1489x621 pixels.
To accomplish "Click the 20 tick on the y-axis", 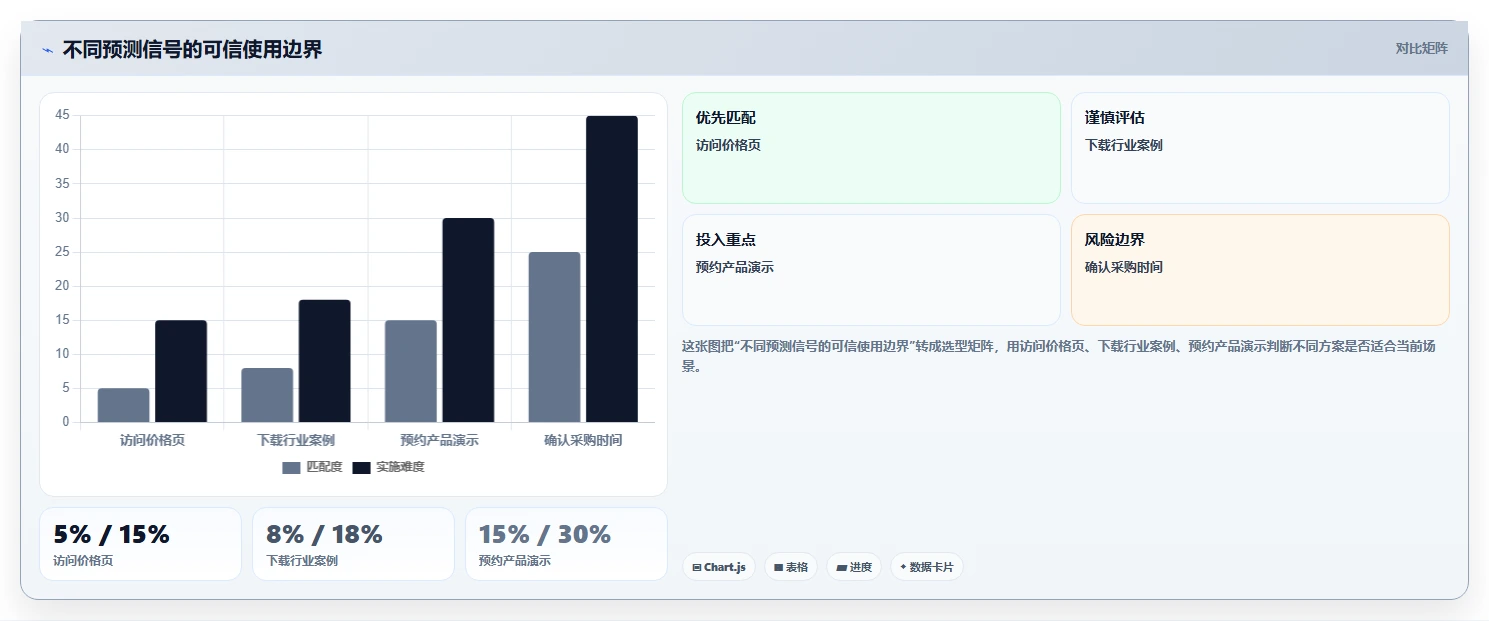I will pyautogui.click(x=62, y=286).
